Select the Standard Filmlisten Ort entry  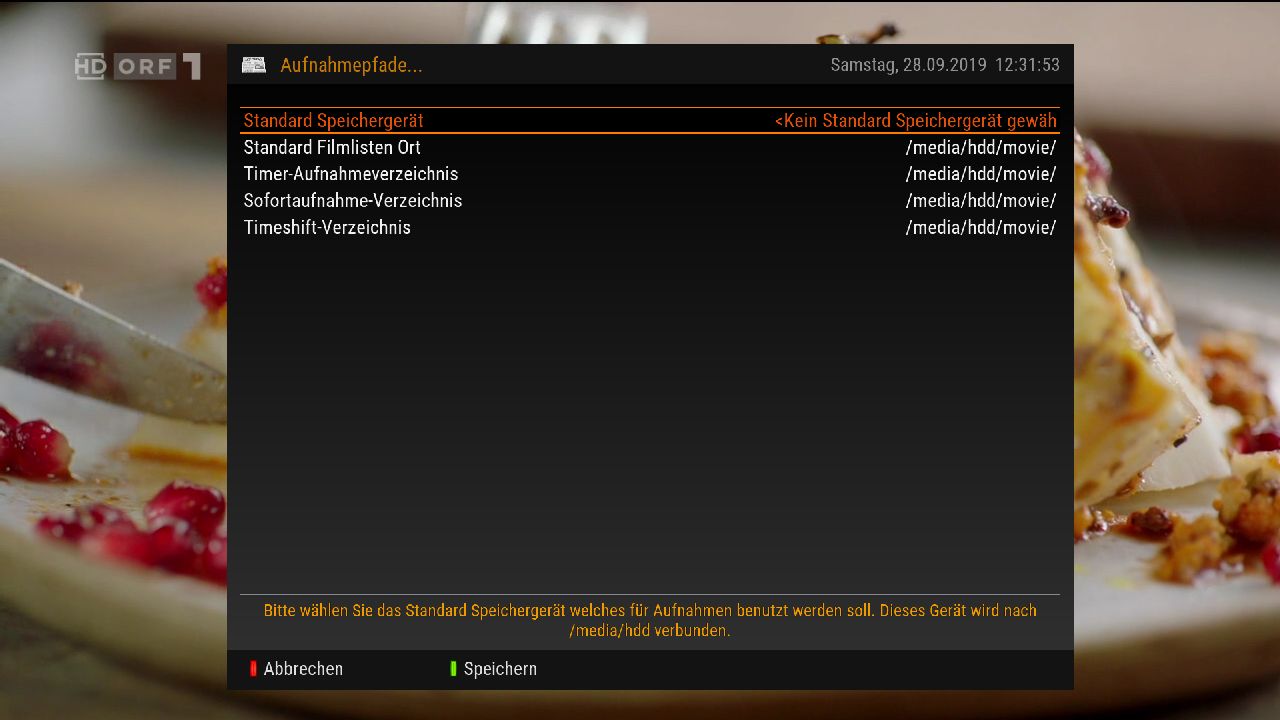pyautogui.click(x=650, y=147)
